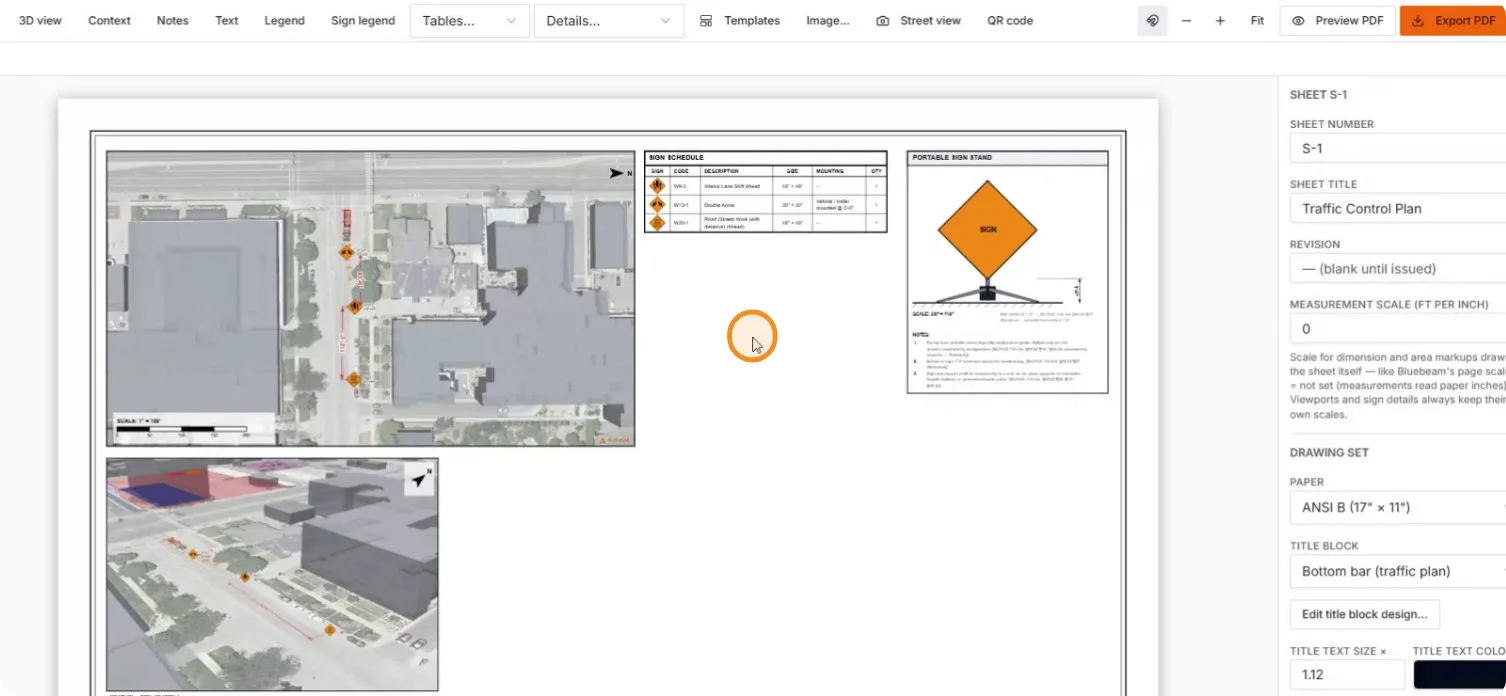Insert a Legend

[284, 21]
